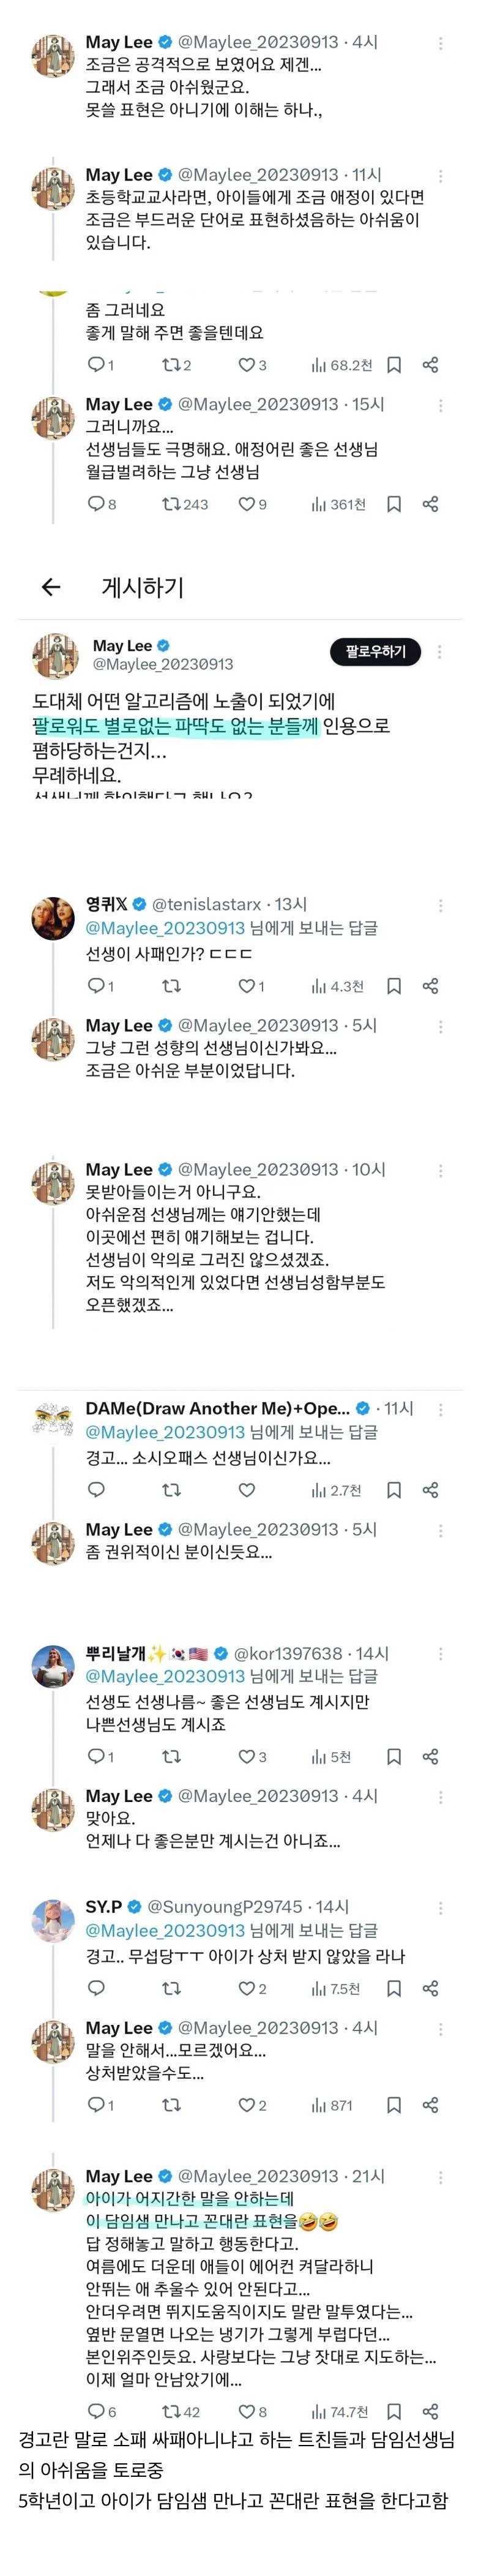Screen dimensions: 481x2576
Task: Open more options beside 팔로우하기 button
Action: coord(440,652)
